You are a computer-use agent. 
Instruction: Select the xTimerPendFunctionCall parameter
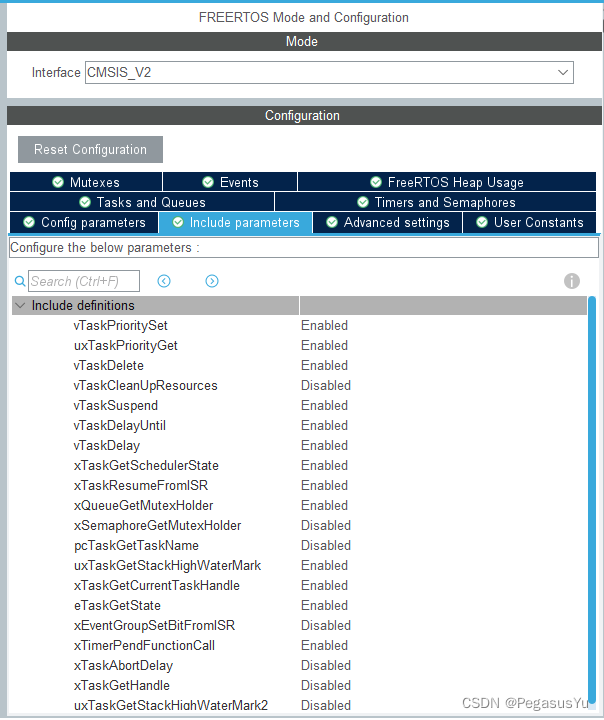click(x=144, y=645)
